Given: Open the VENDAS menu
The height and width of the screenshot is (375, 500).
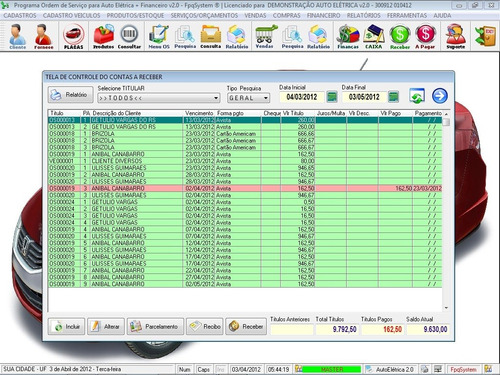Looking at the screenshot, I should pos(255,16).
